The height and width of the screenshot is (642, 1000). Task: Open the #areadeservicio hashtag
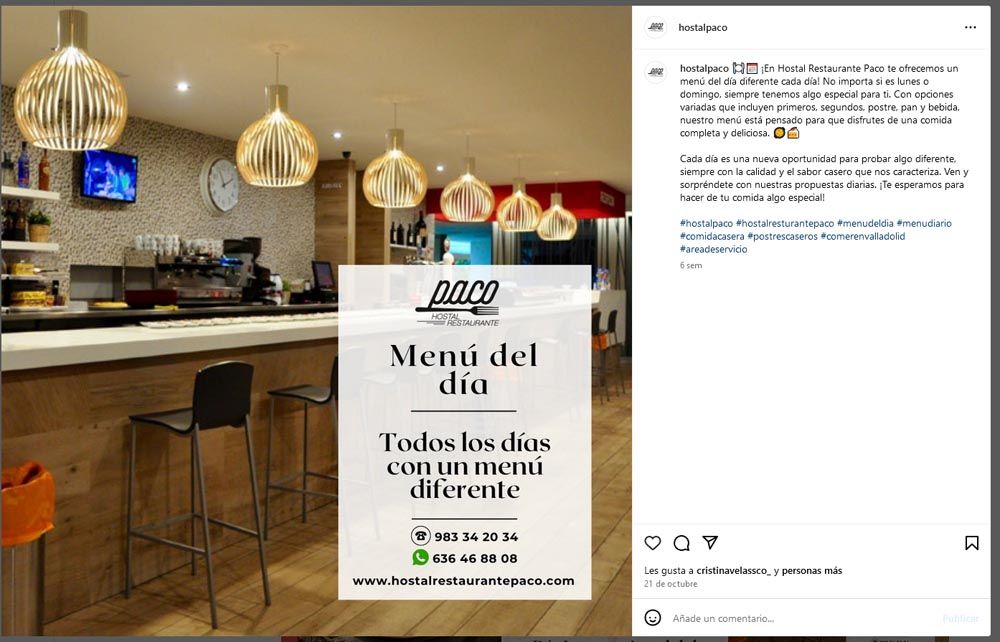tap(713, 249)
